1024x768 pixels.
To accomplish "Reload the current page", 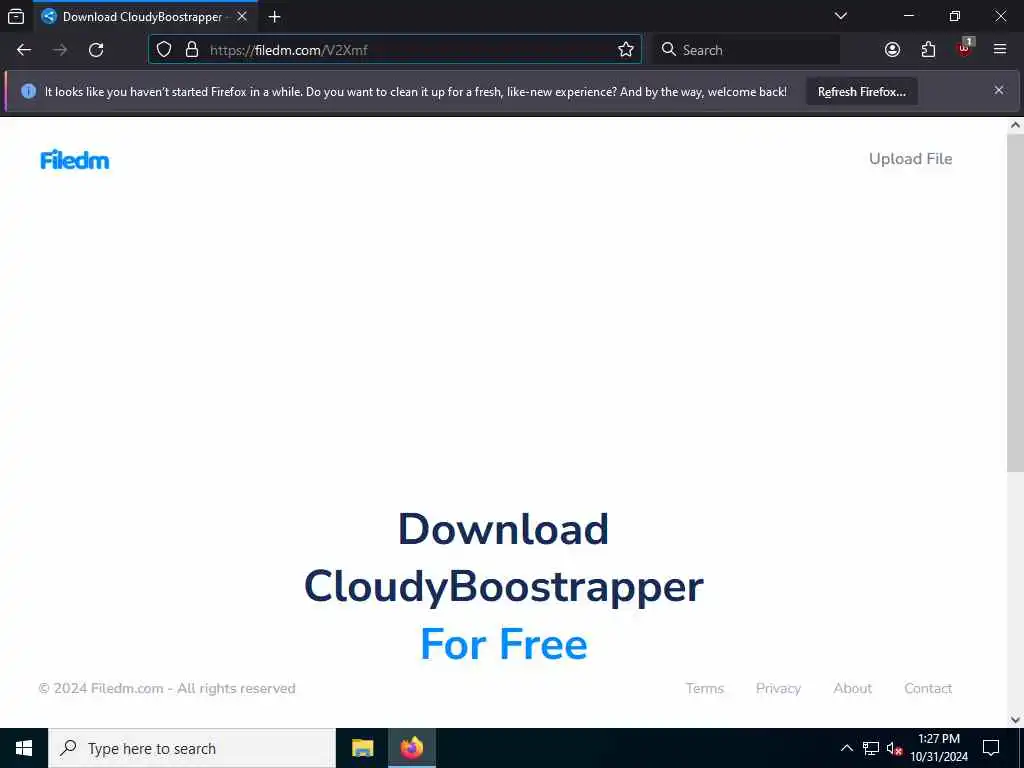I will (96, 50).
